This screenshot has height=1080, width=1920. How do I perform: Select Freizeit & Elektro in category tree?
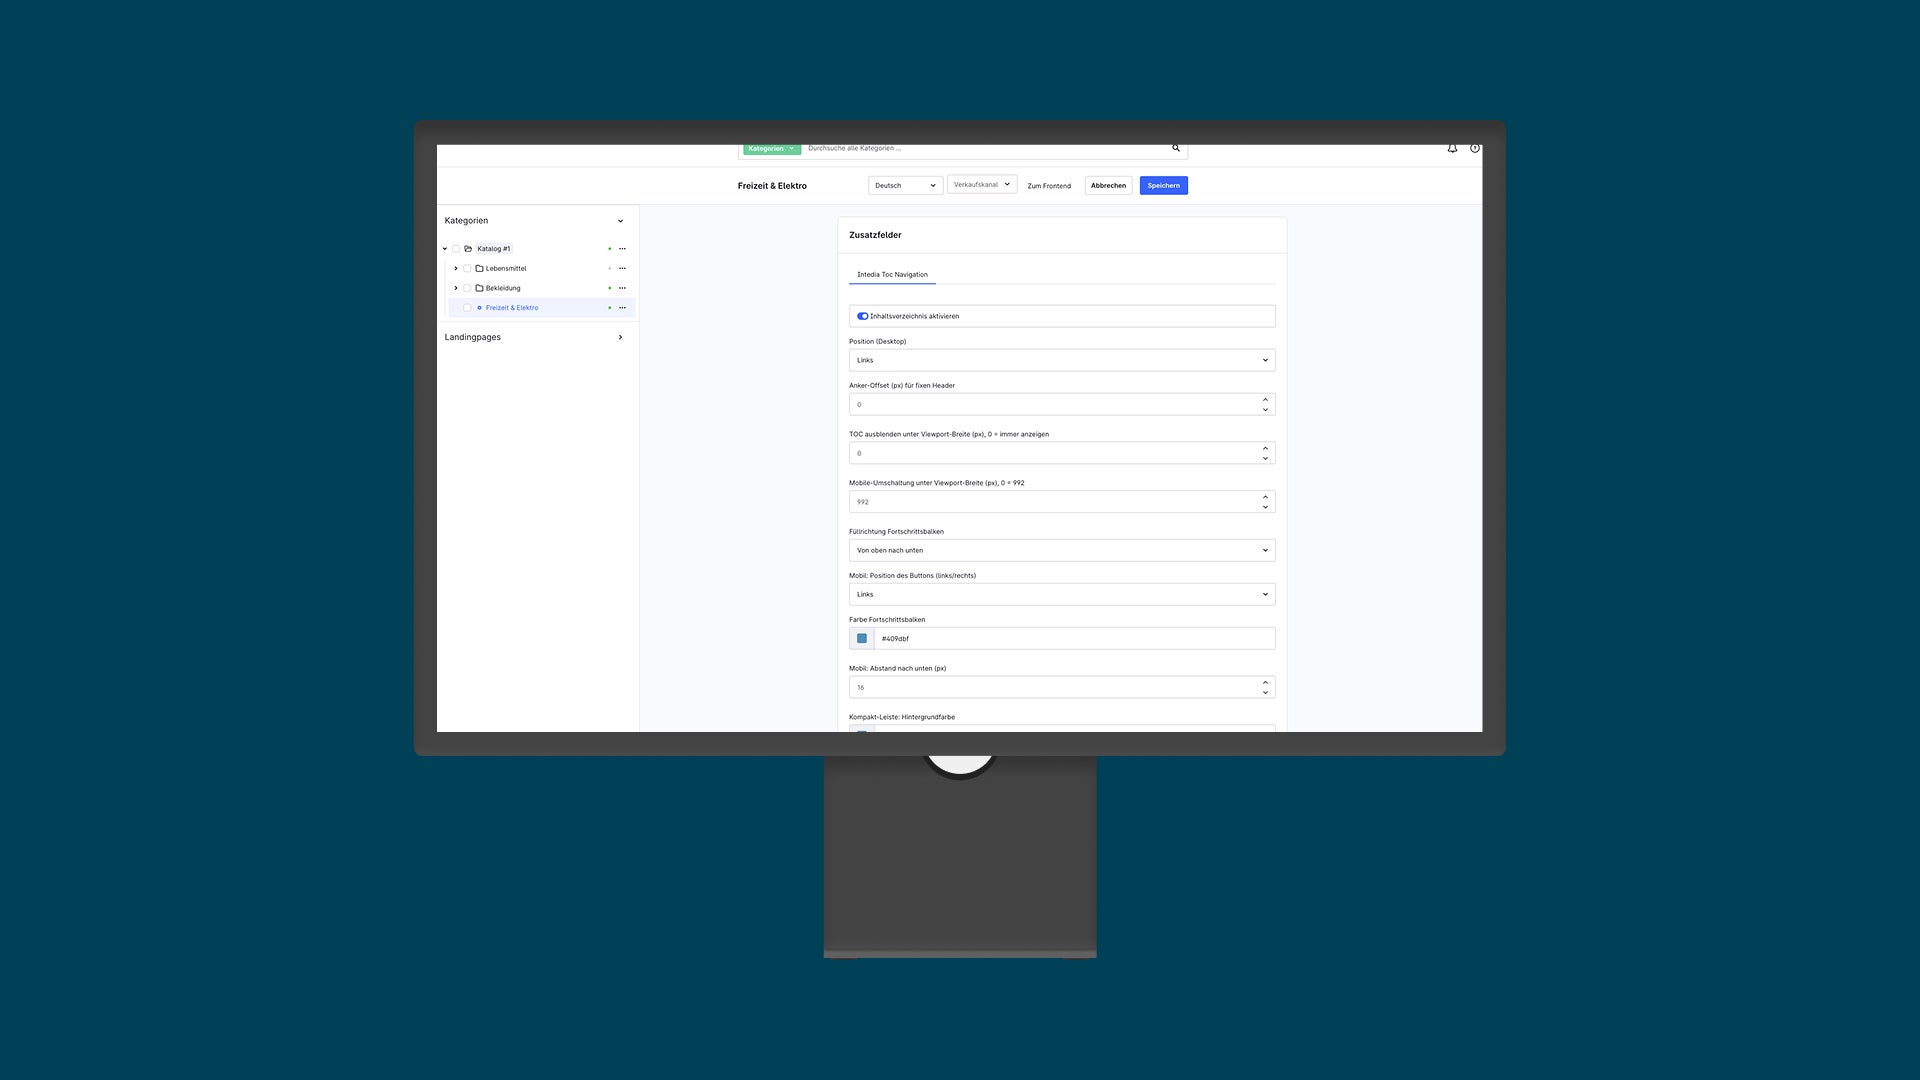[x=512, y=308]
